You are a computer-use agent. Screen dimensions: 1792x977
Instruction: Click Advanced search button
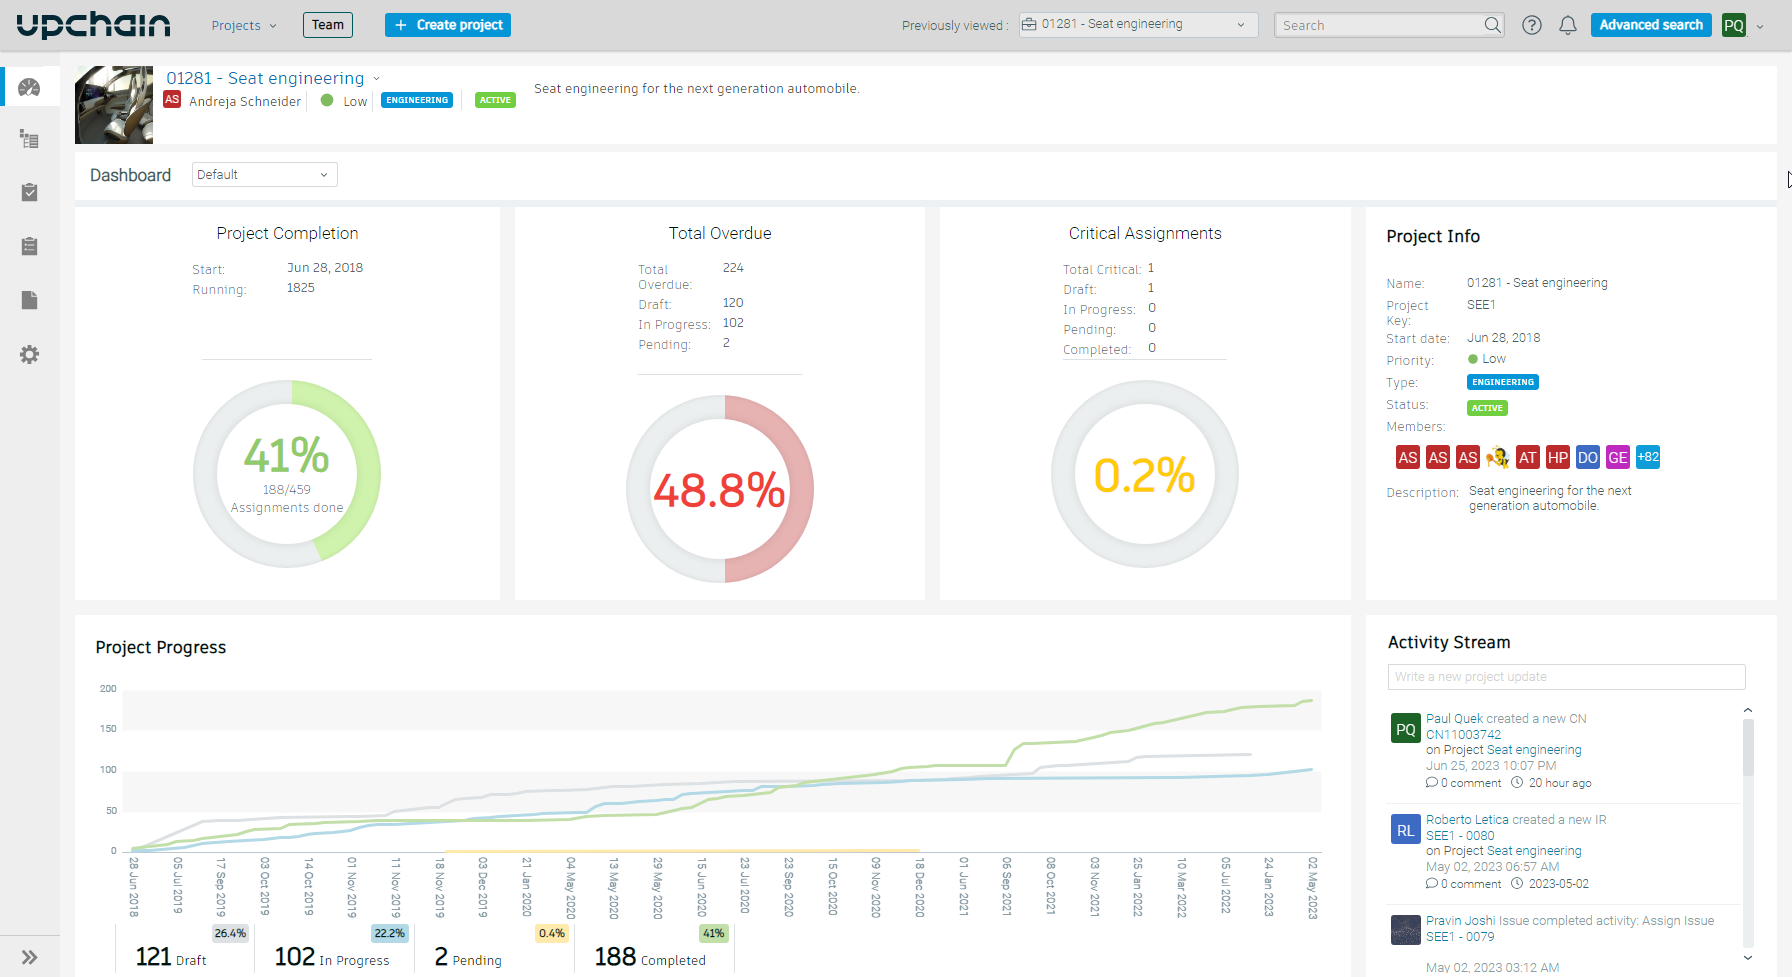1650,25
